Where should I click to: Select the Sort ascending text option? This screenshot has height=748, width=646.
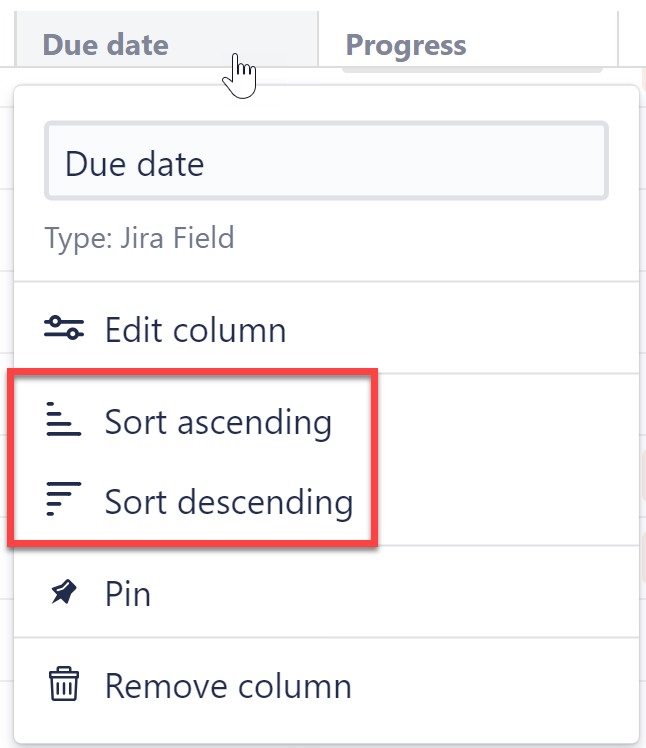point(218,422)
